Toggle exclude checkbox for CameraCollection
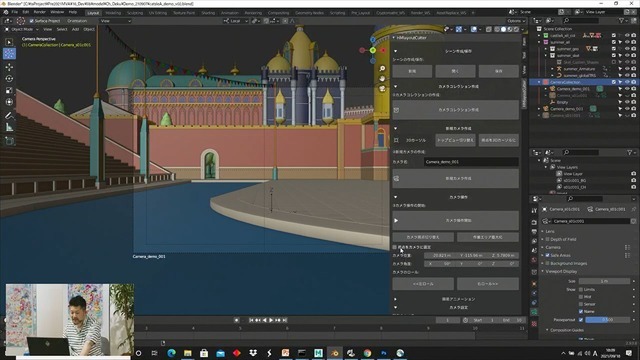640x360 pixels. [614, 82]
